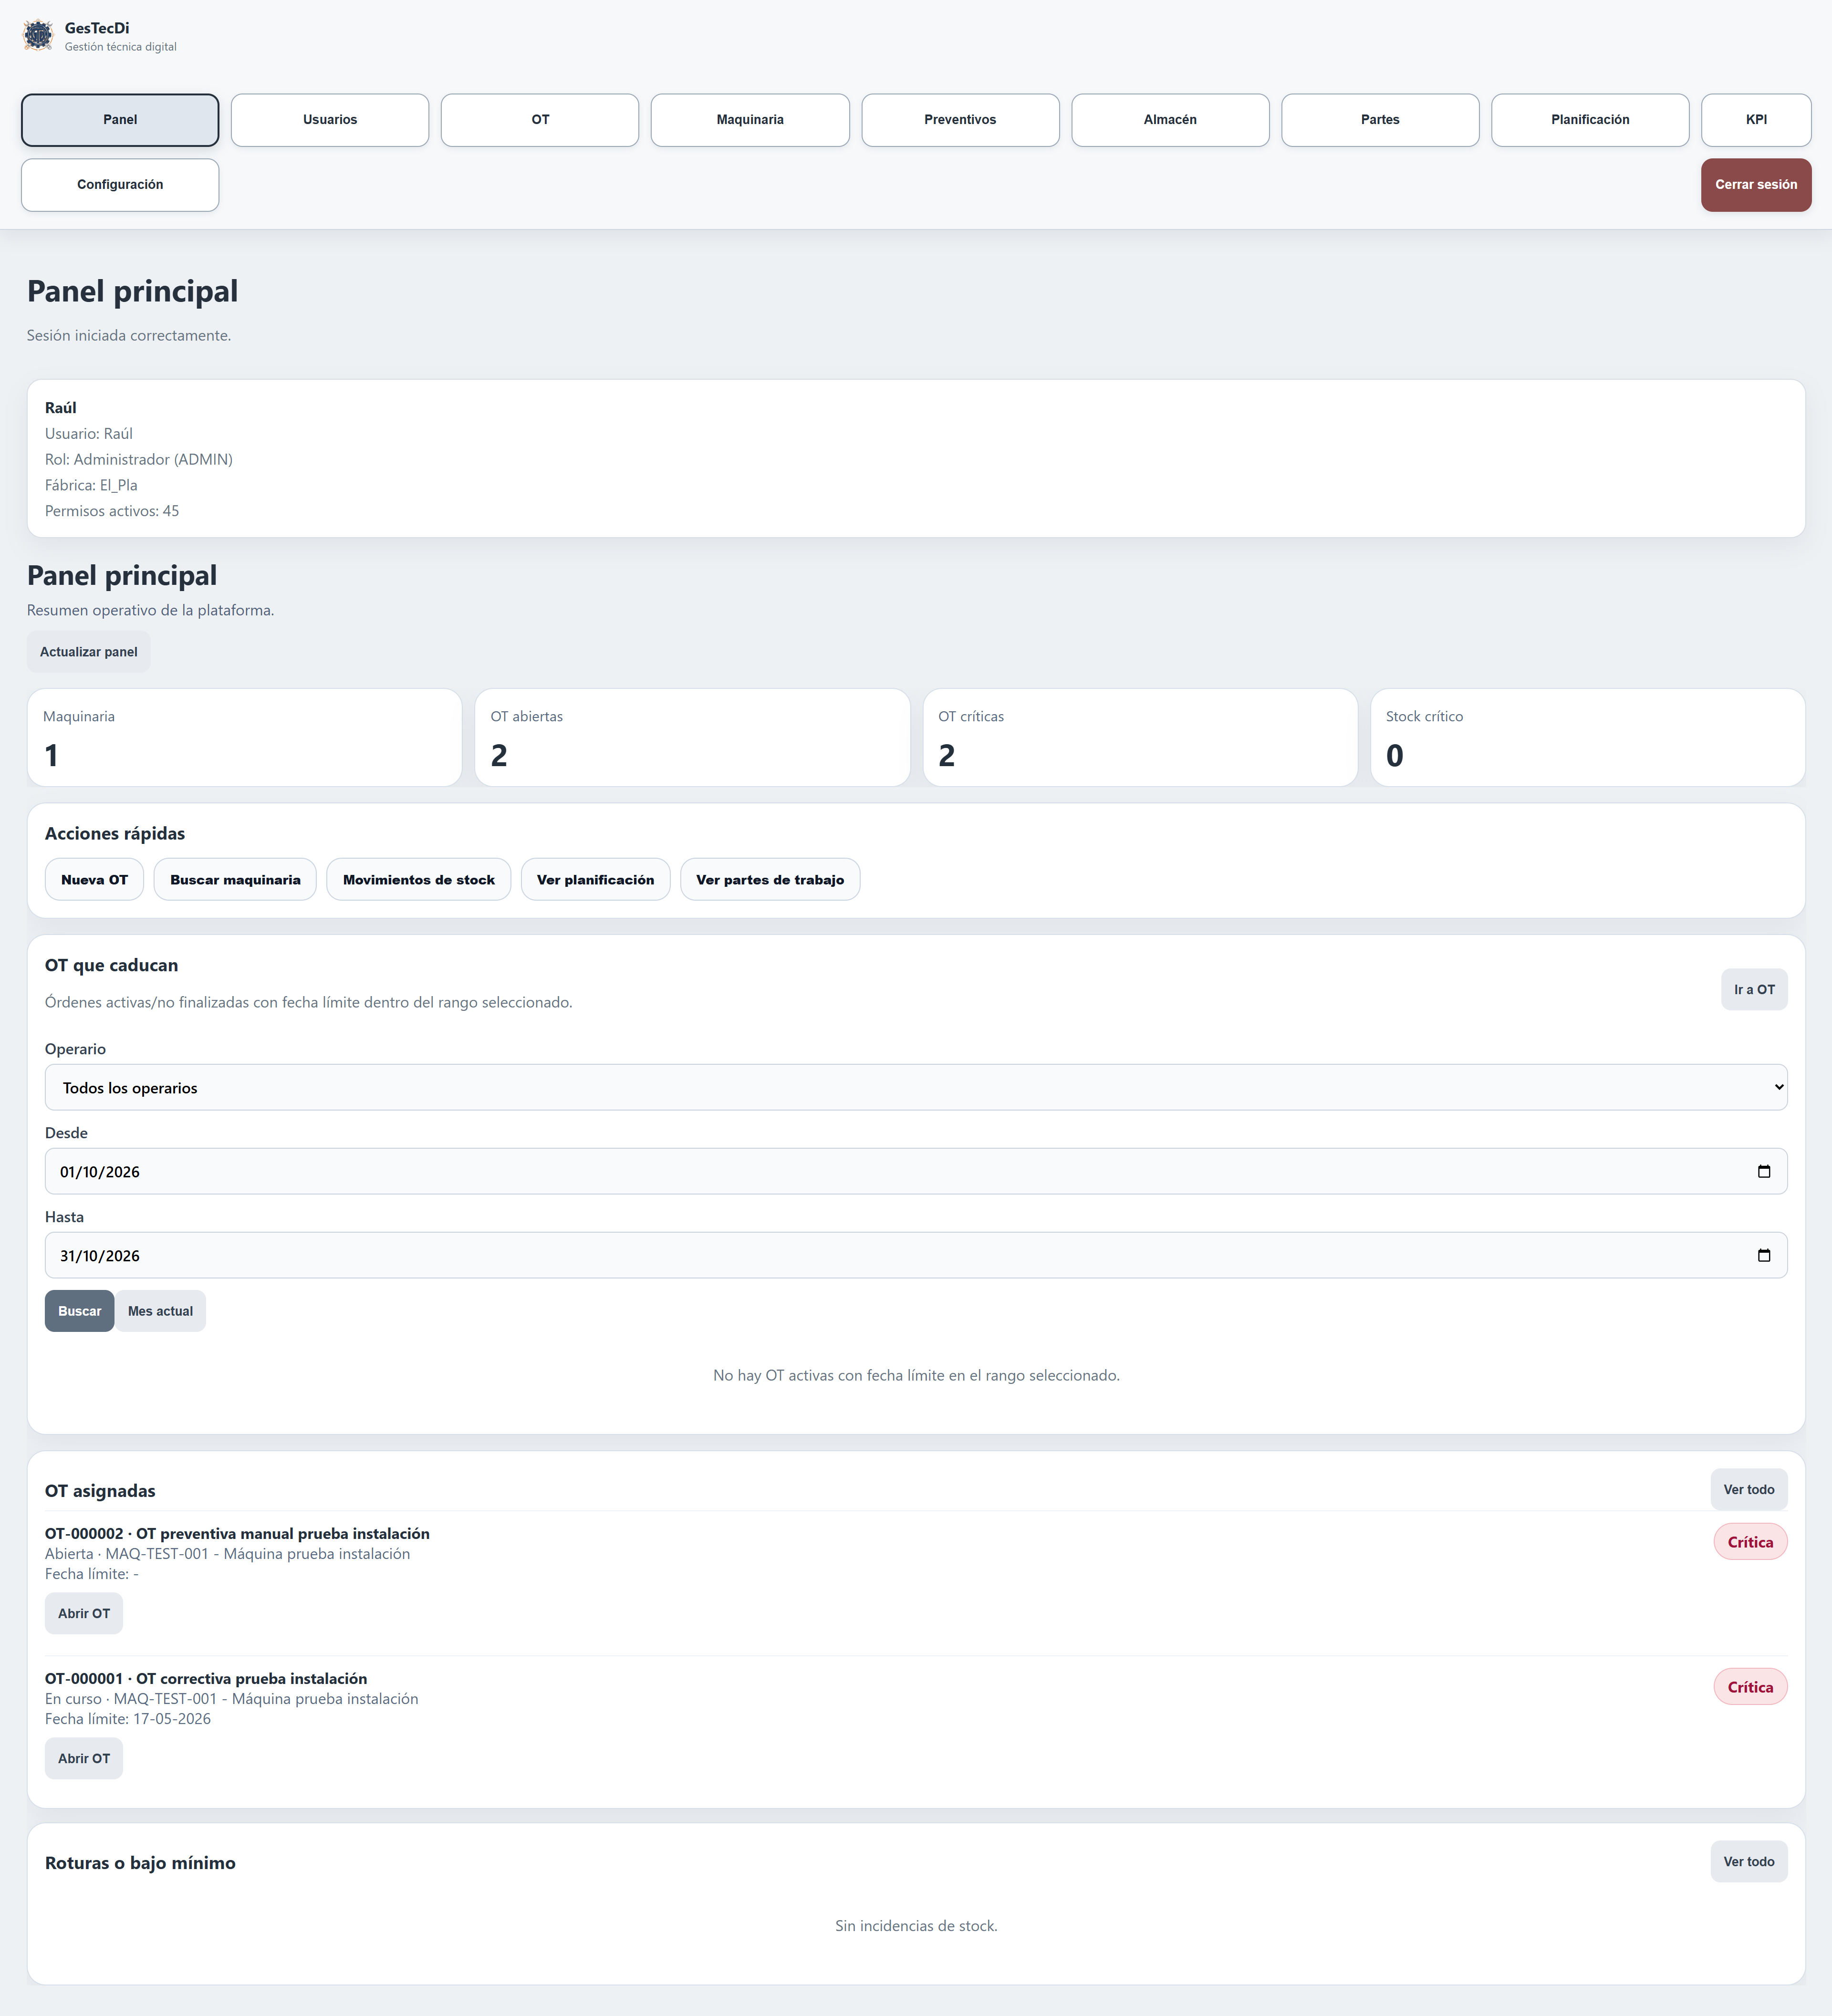1832x2016 pixels.
Task: Click the OT abiertas summary card
Action: (692, 737)
